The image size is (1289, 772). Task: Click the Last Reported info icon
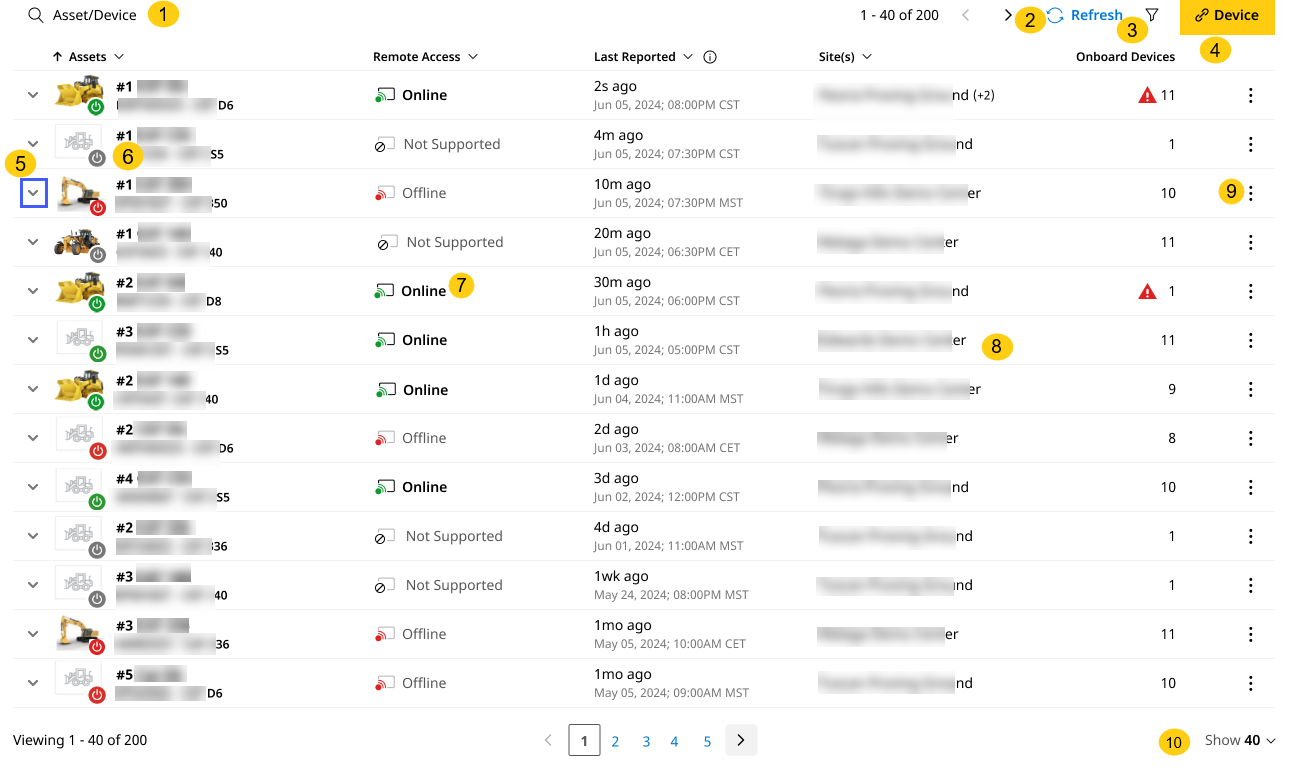[710, 57]
